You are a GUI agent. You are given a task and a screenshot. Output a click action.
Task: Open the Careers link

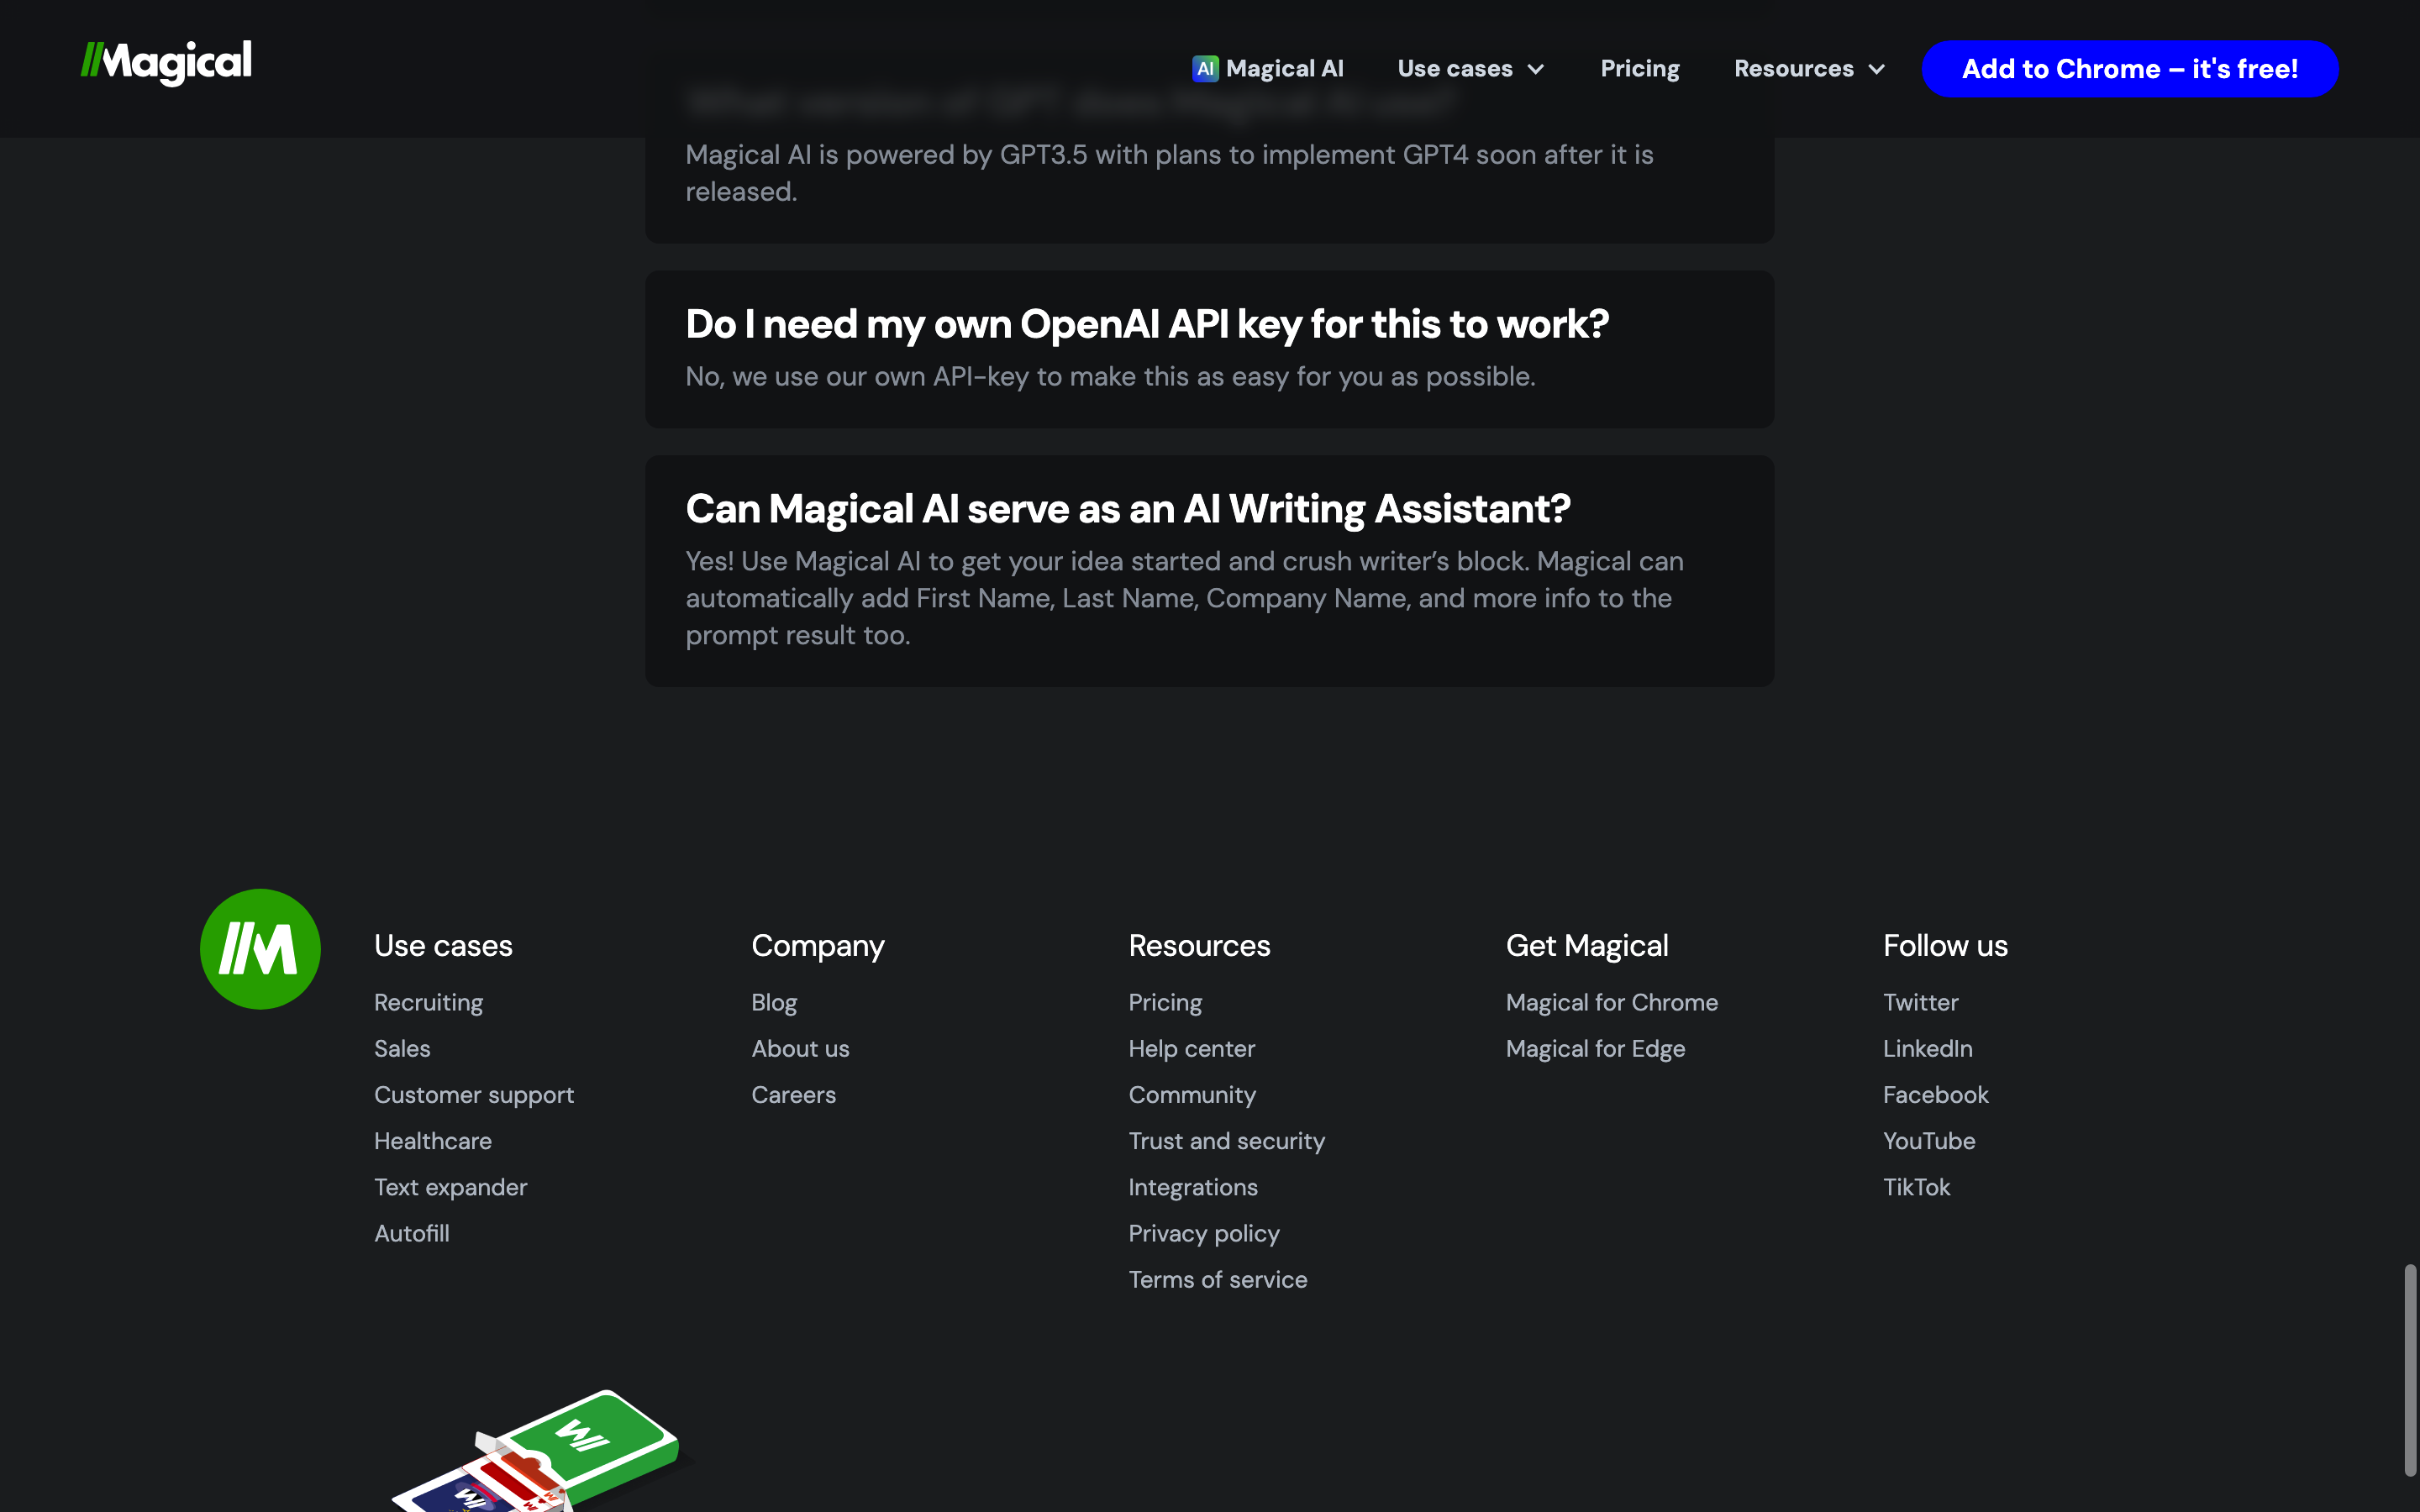pyautogui.click(x=793, y=1094)
